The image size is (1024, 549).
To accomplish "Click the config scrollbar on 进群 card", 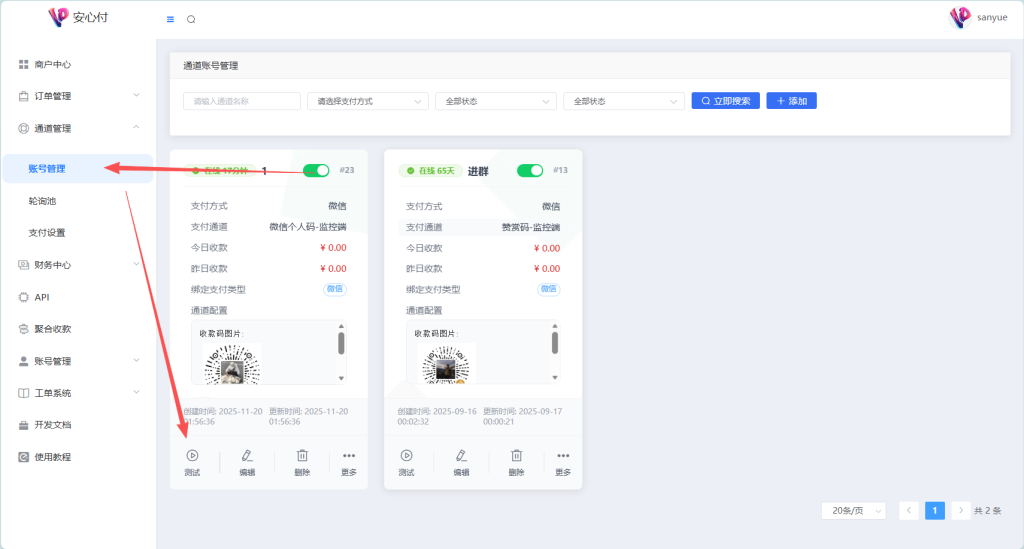I will pos(554,343).
